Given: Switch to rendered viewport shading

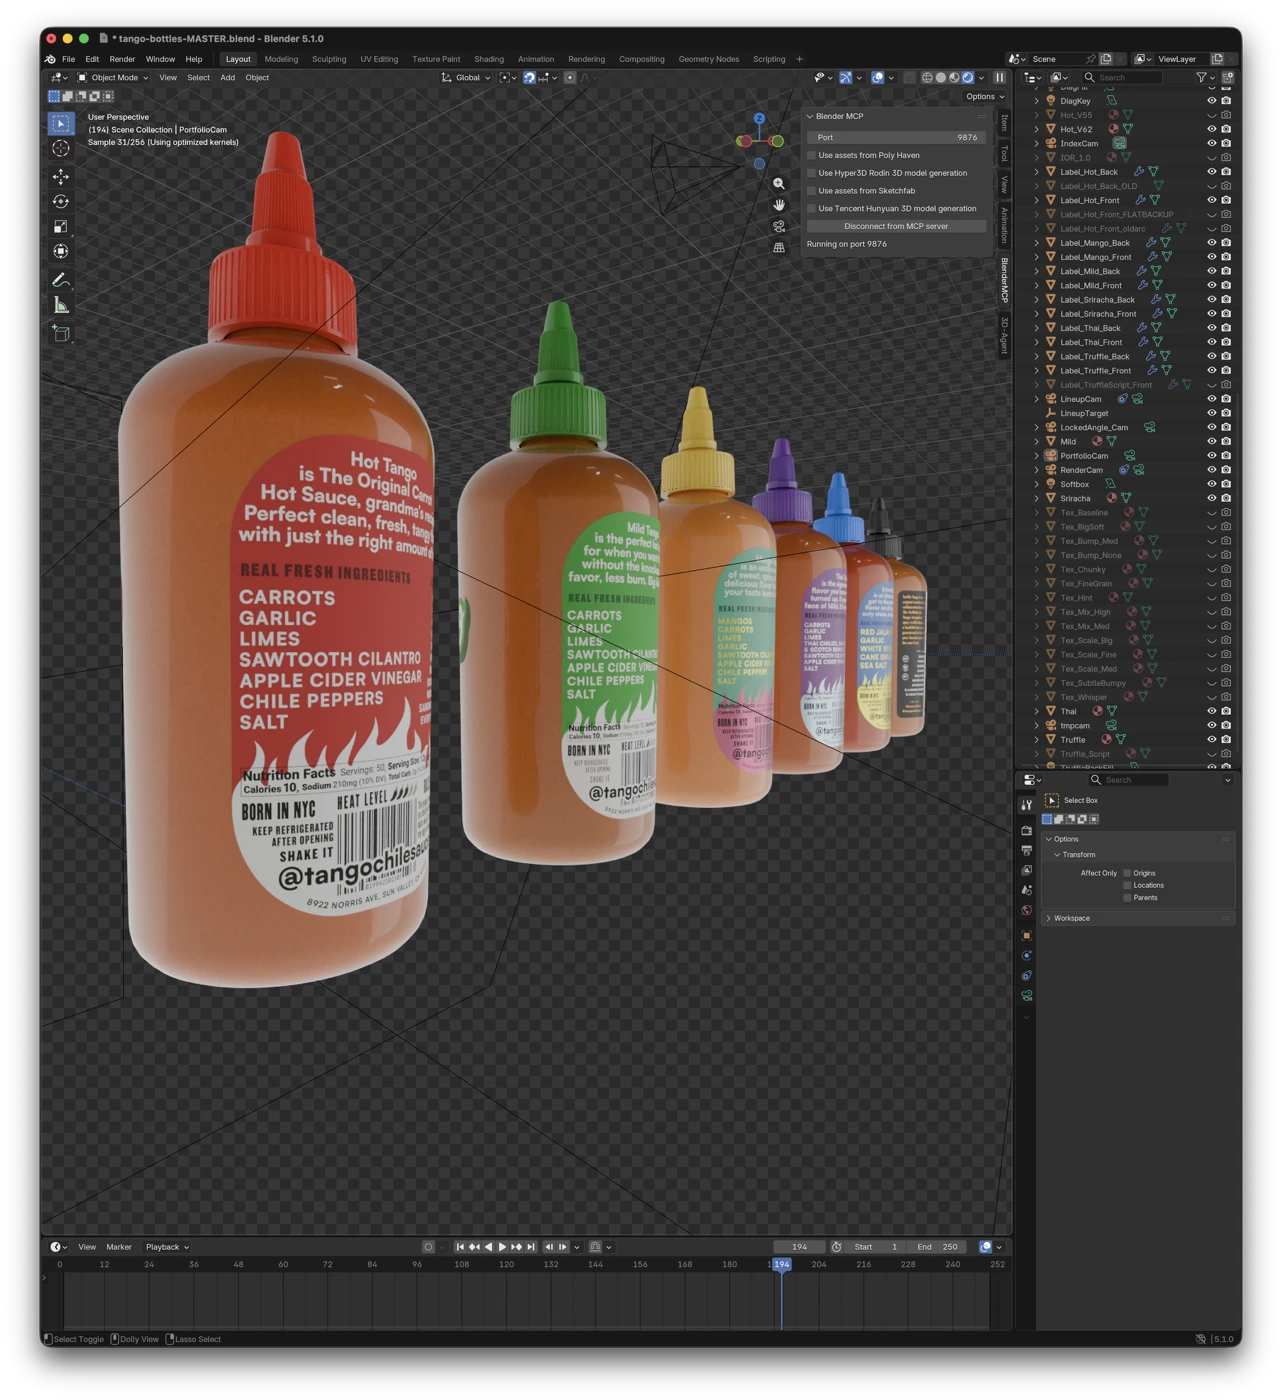Looking at the screenshot, I should coord(968,77).
